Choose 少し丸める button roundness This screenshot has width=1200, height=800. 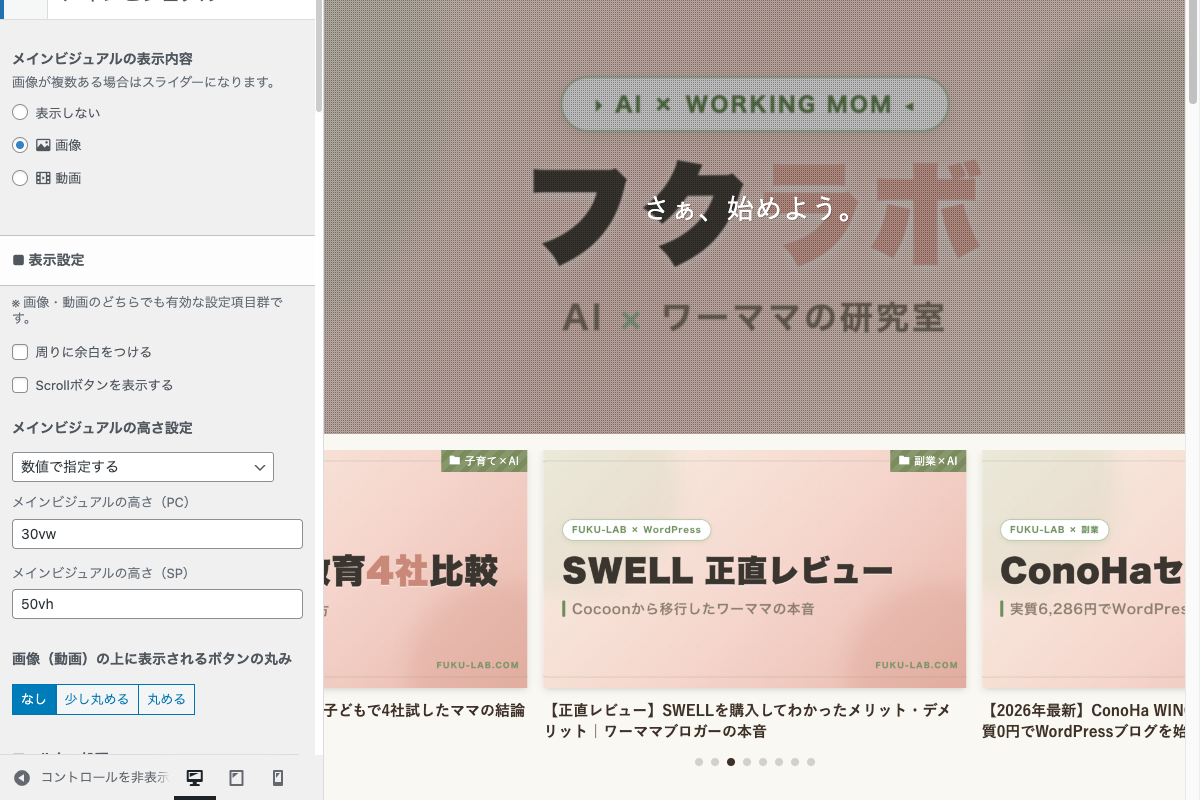[97, 700]
